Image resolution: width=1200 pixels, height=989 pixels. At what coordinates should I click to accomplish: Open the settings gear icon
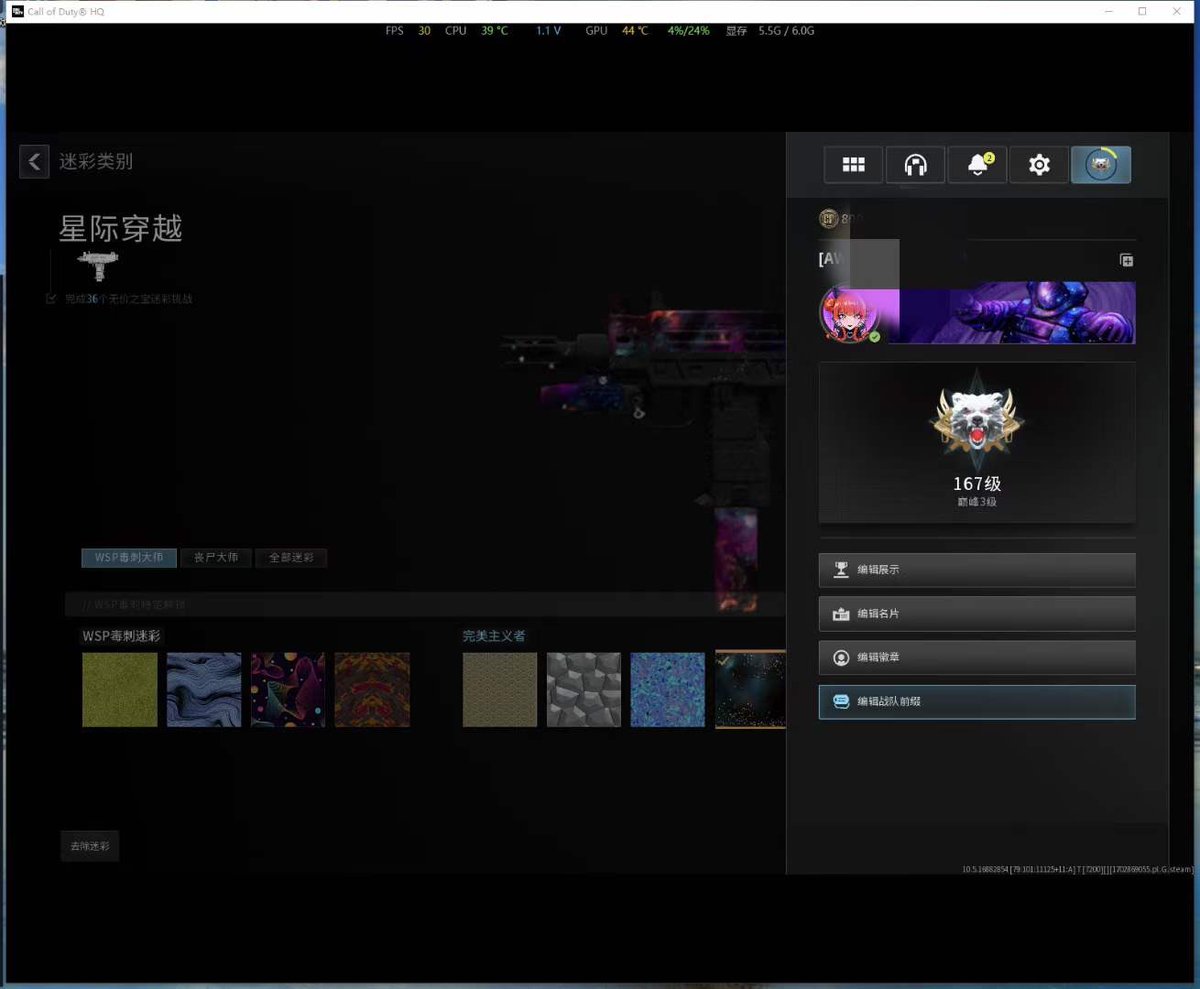[x=1039, y=164]
